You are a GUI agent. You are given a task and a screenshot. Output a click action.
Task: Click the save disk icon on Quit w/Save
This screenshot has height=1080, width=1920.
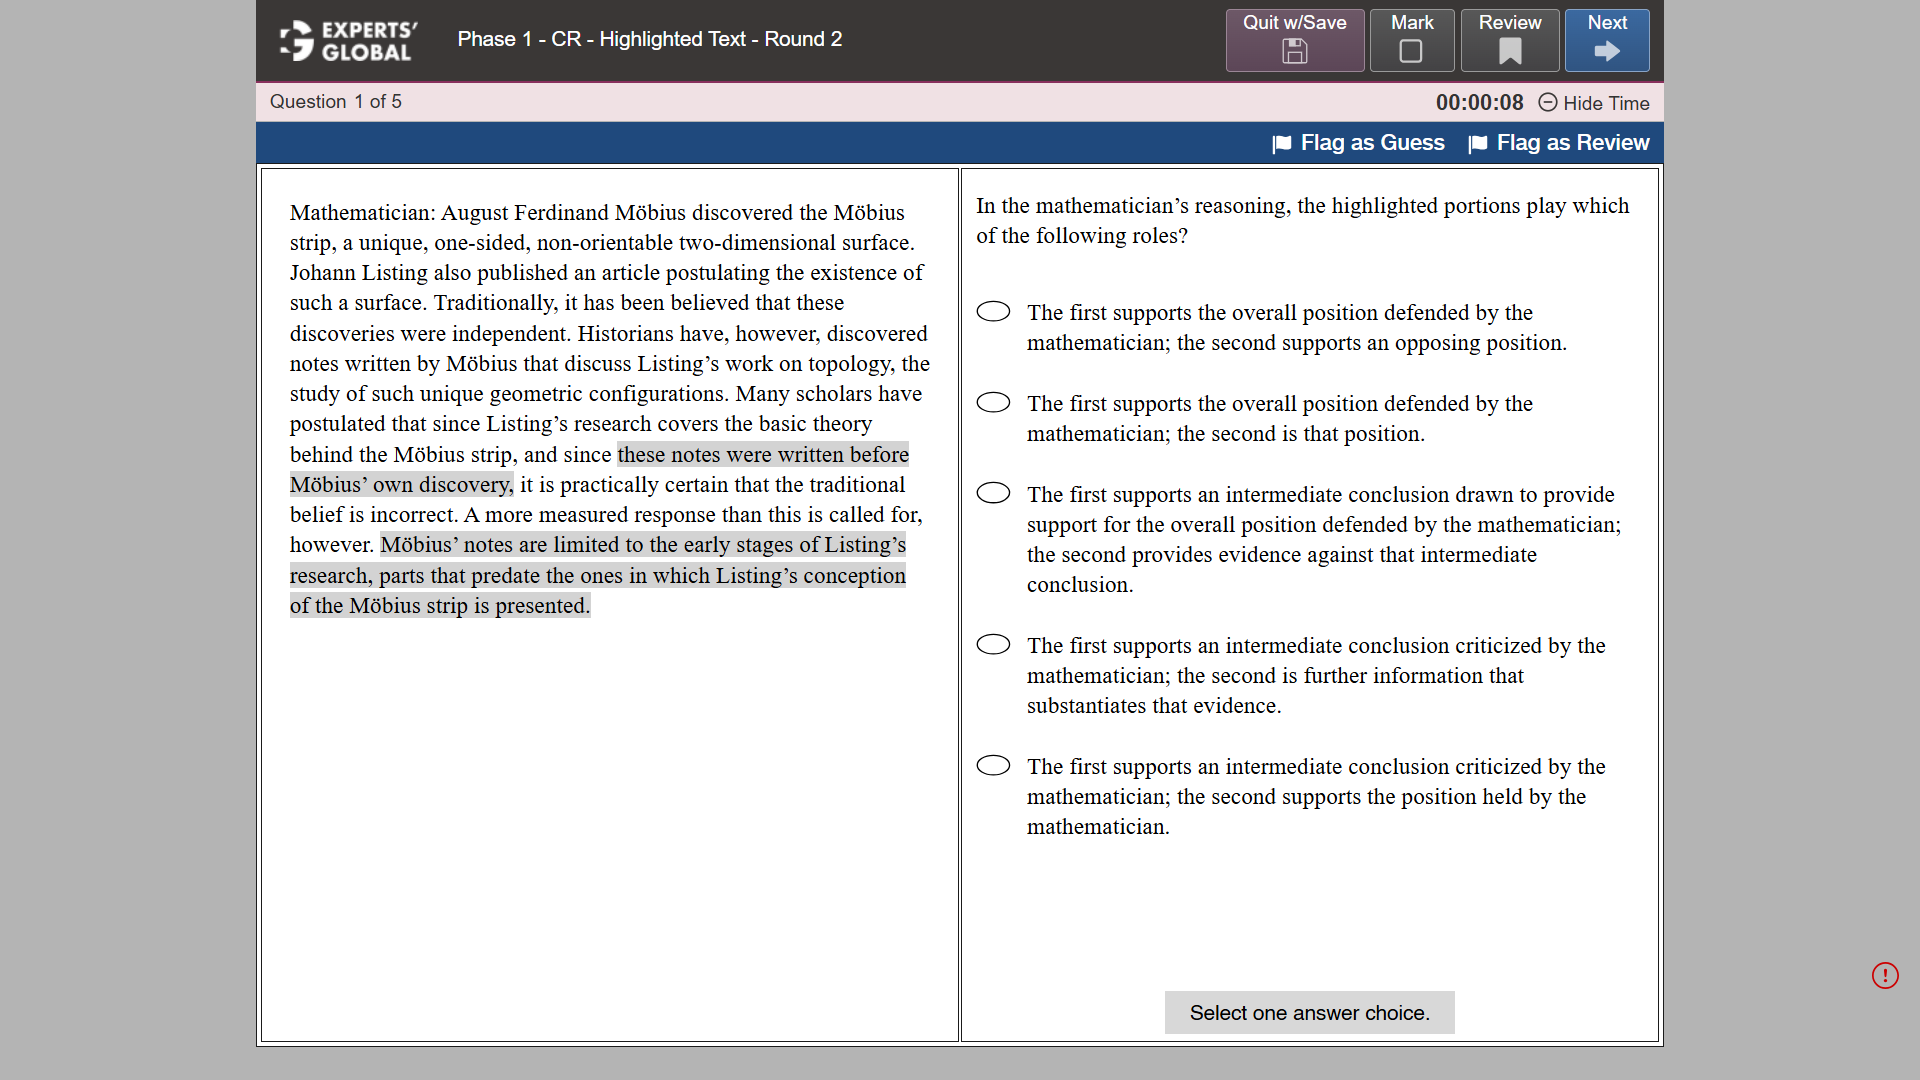[x=1294, y=52]
